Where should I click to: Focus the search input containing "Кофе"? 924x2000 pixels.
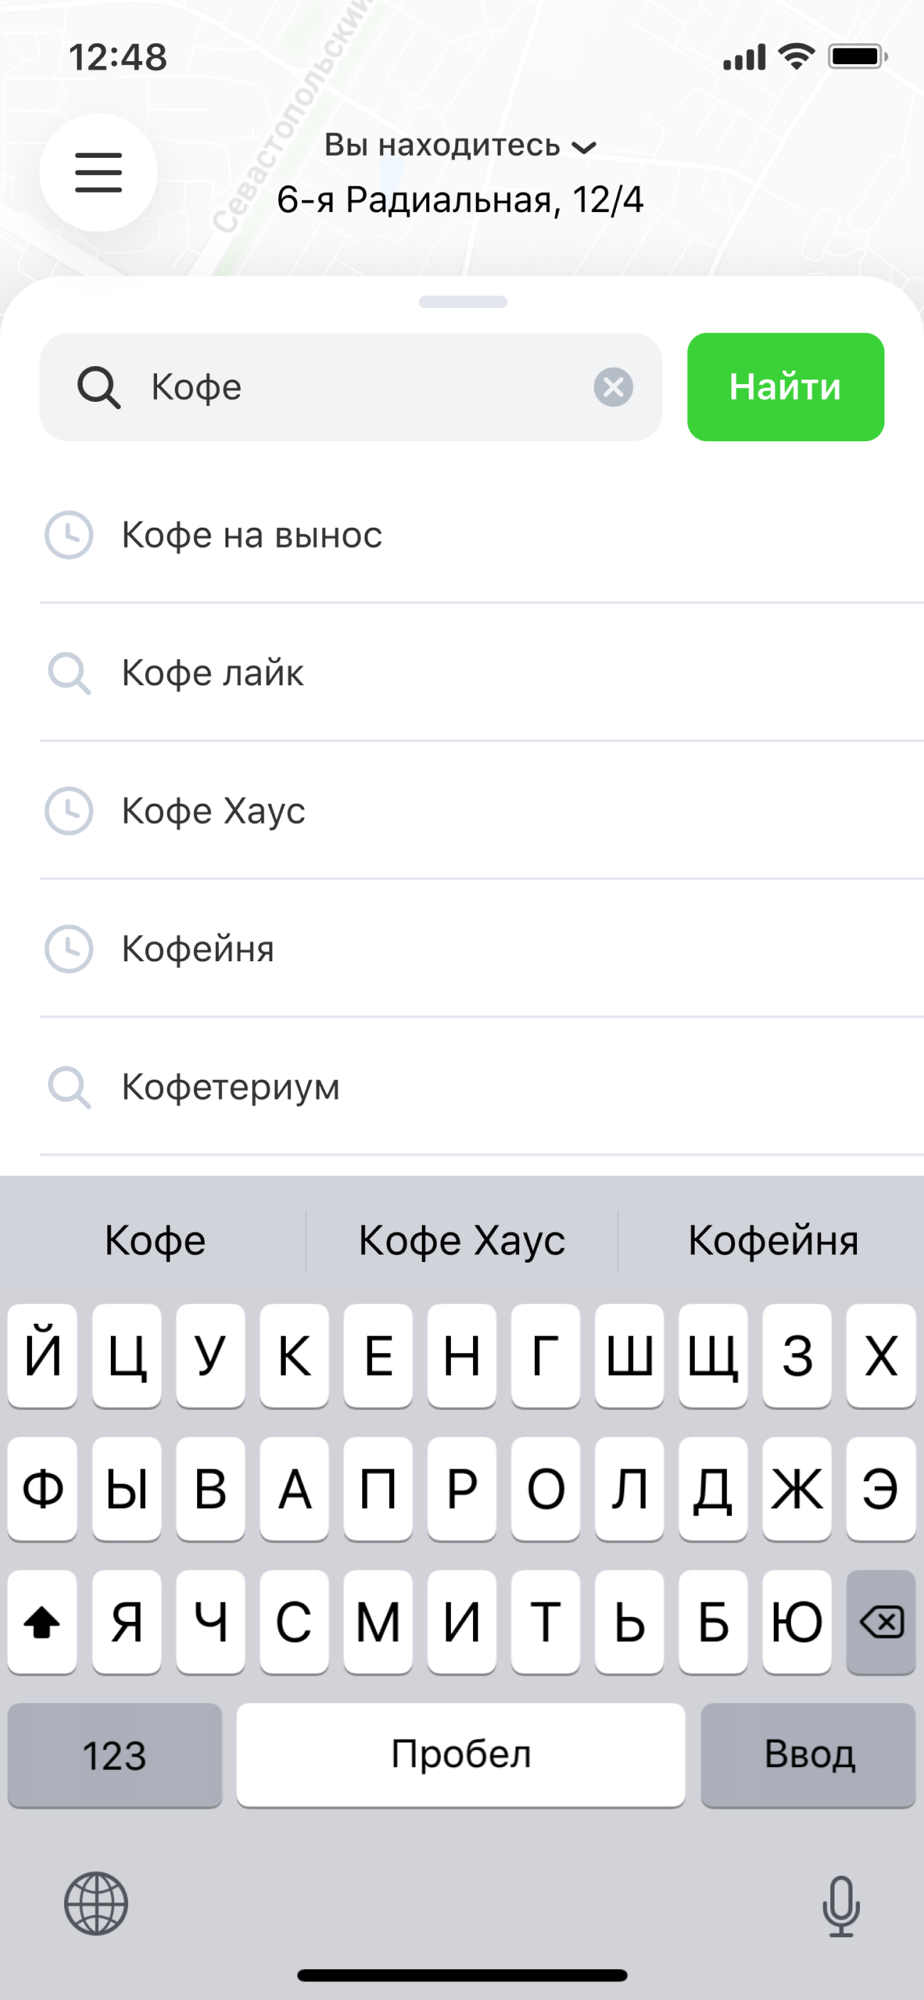click(x=351, y=387)
